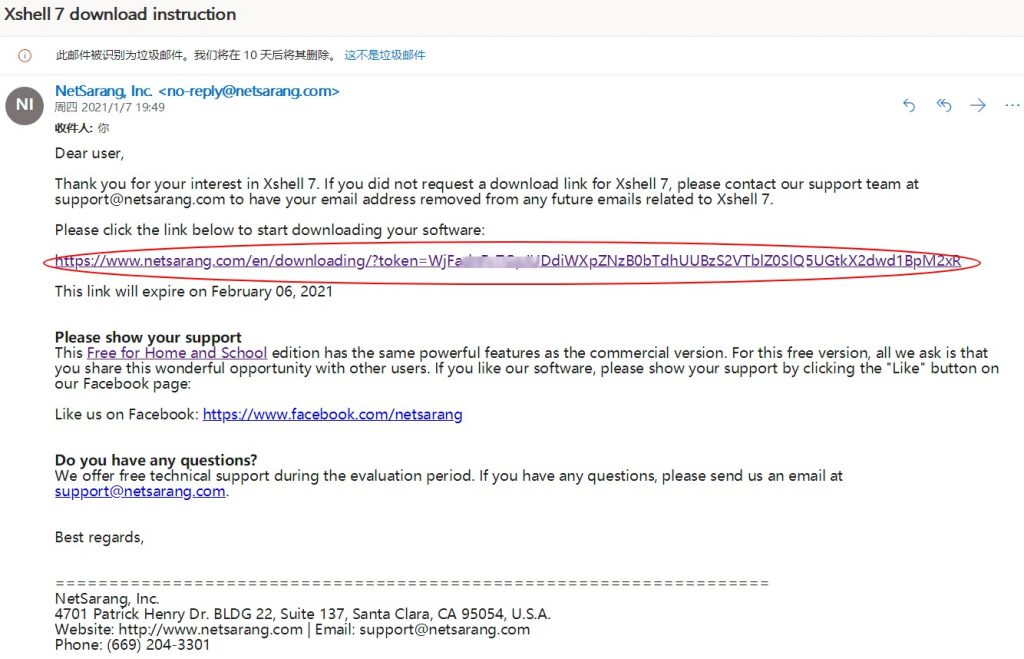Click the forward arrow icon

(x=978, y=105)
